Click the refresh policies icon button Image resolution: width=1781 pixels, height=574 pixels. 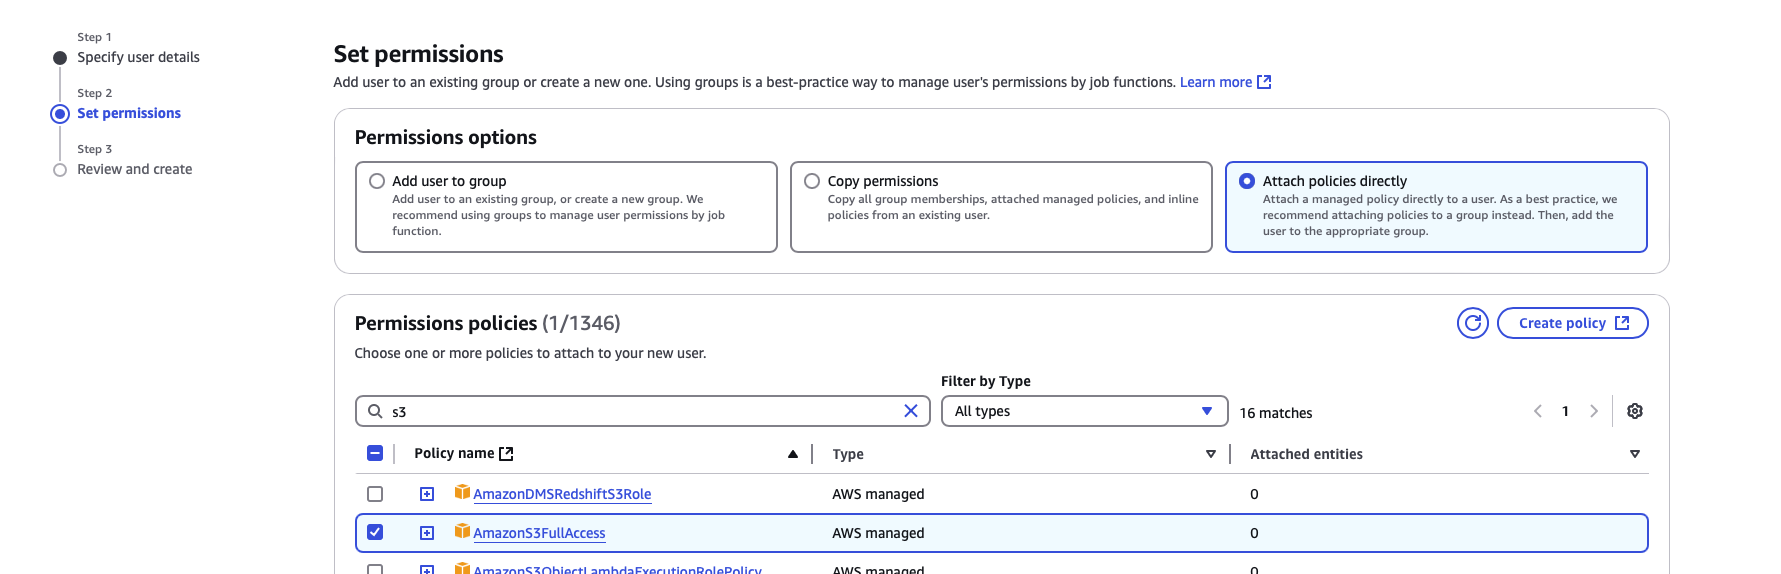[x=1472, y=323]
